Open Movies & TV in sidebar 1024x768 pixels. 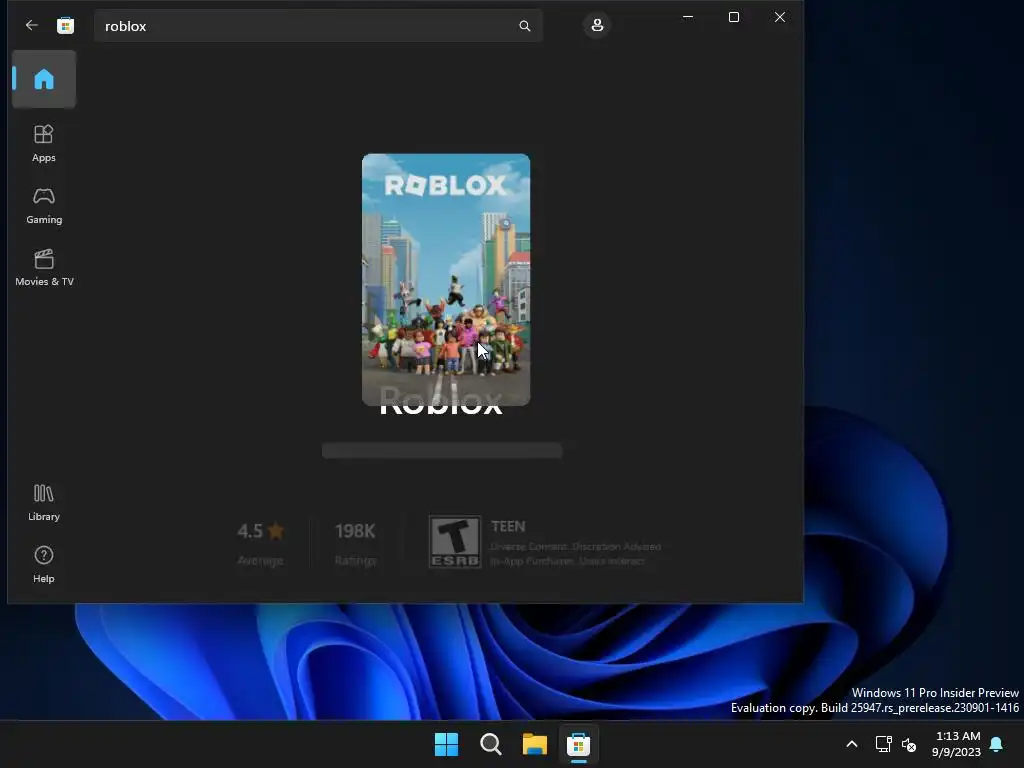(x=44, y=268)
